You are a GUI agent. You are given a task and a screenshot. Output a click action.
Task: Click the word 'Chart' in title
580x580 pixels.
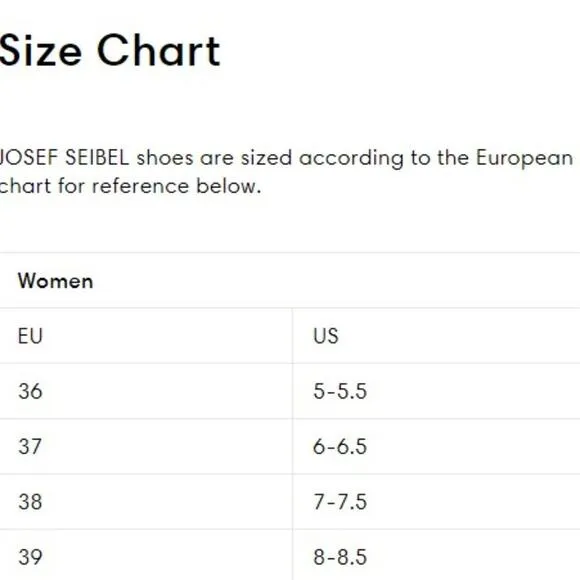[159, 51]
